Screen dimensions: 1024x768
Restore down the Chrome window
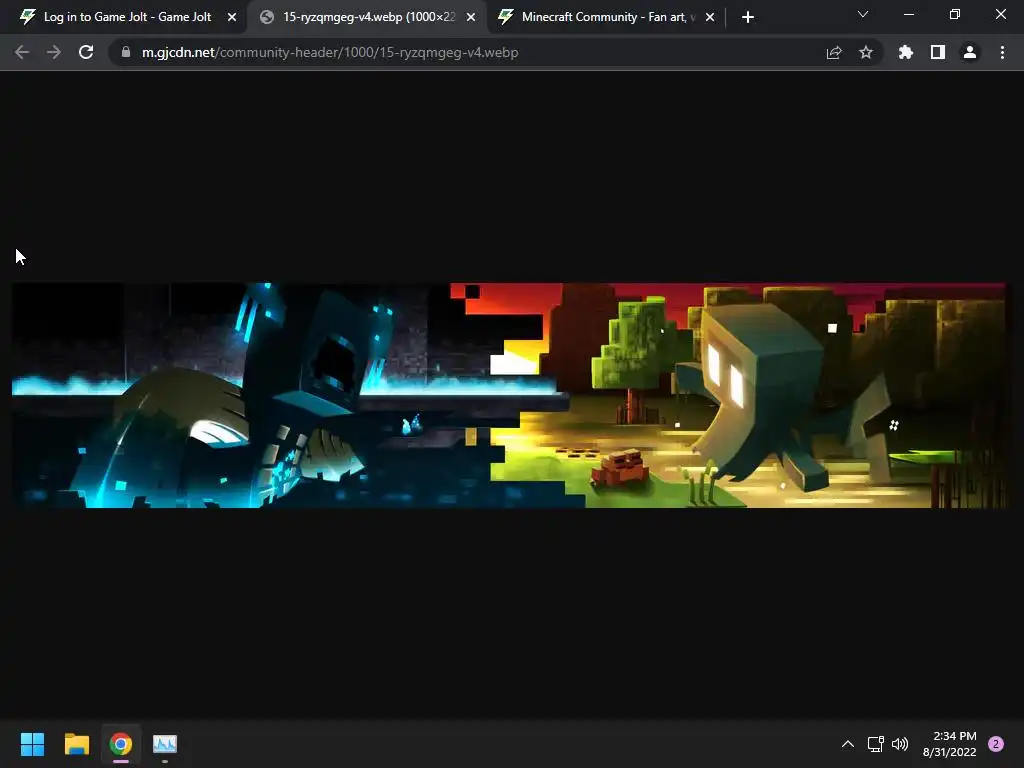[x=955, y=14]
